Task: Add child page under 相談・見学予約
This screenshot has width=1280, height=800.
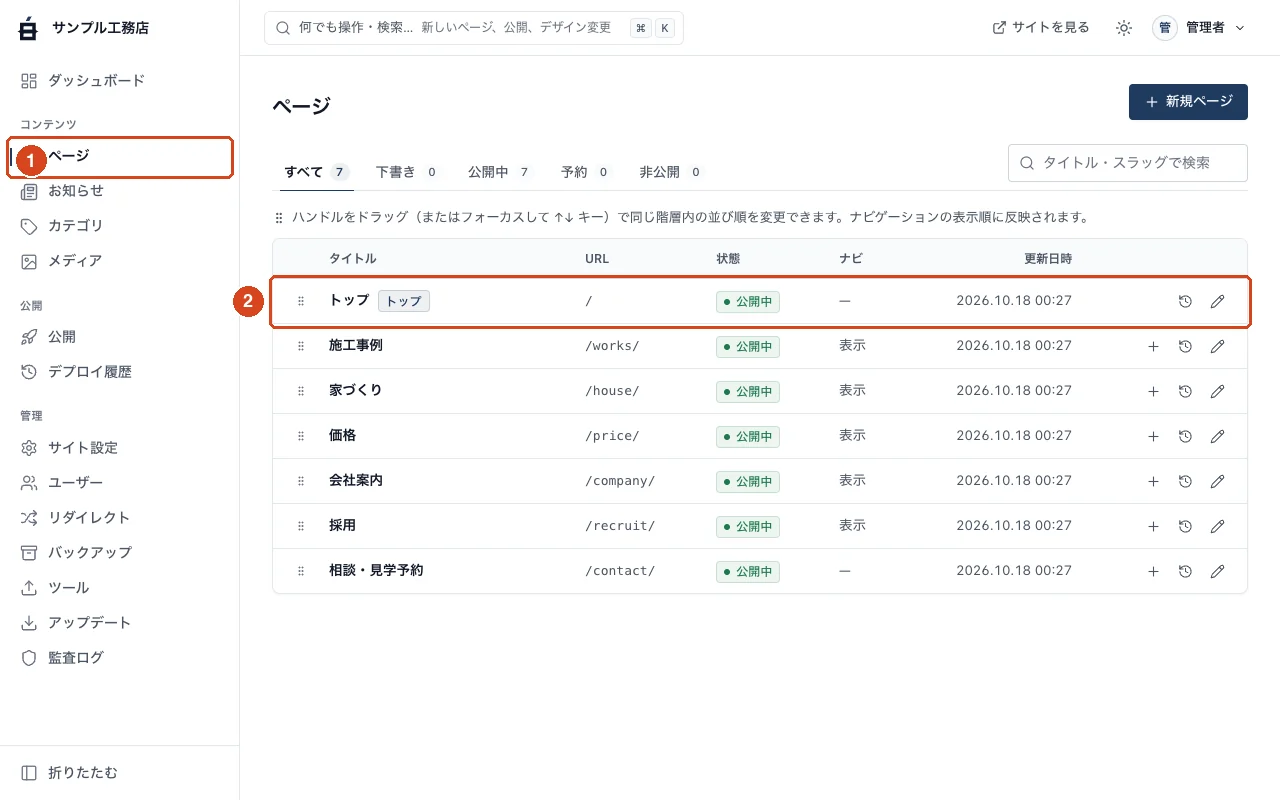Action: coord(1153,571)
